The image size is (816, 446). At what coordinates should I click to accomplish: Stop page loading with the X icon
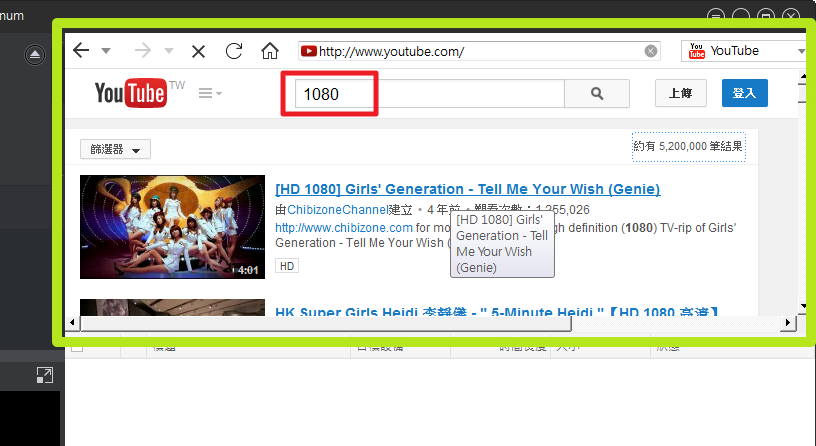coord(198,51)
